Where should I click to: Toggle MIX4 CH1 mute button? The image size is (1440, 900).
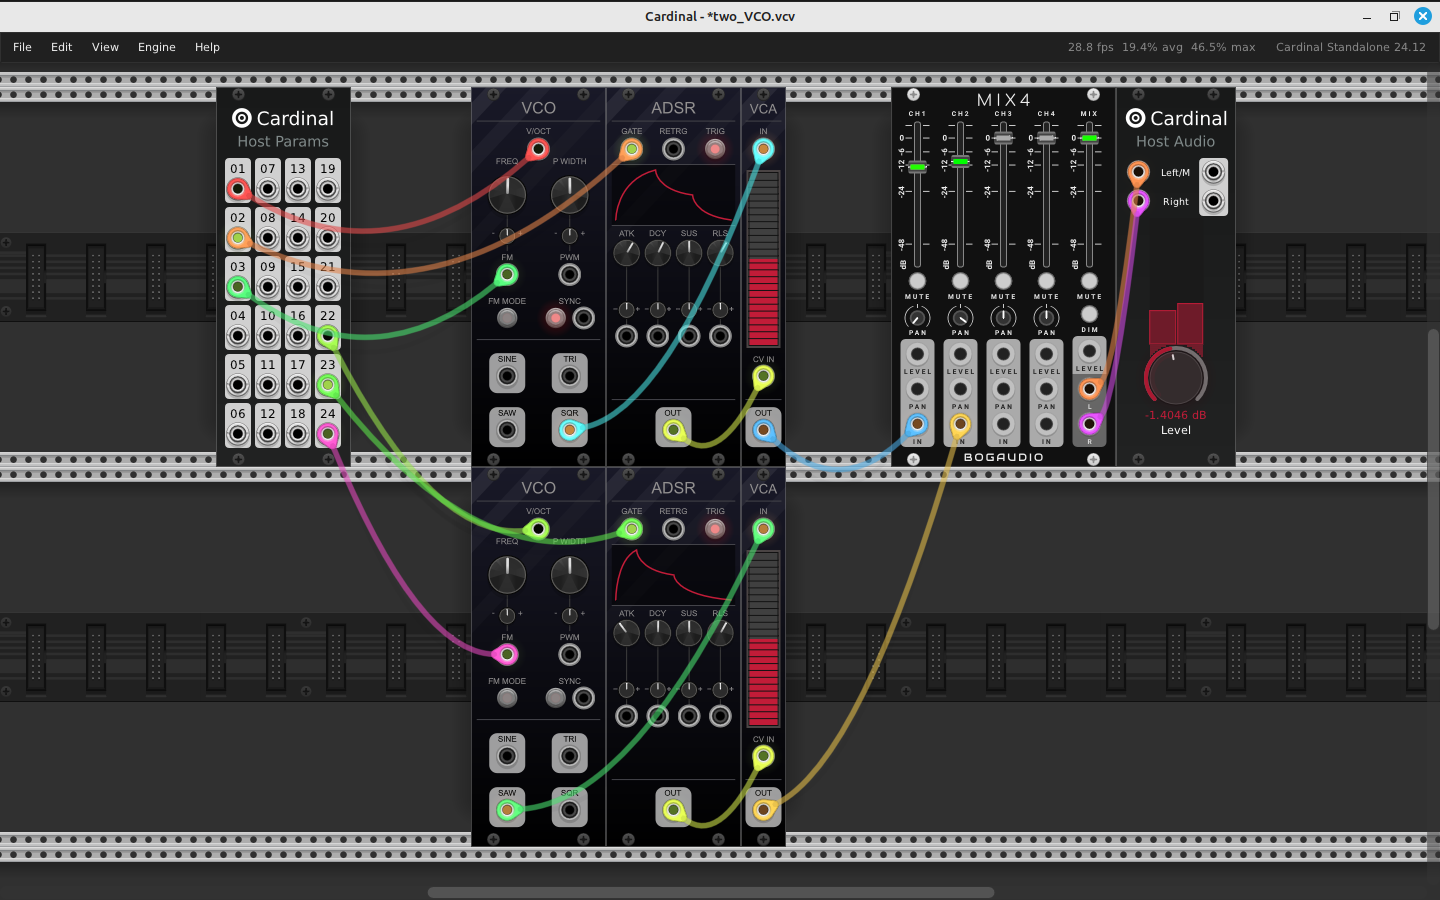pyautogui.click(x=917, y=281)
